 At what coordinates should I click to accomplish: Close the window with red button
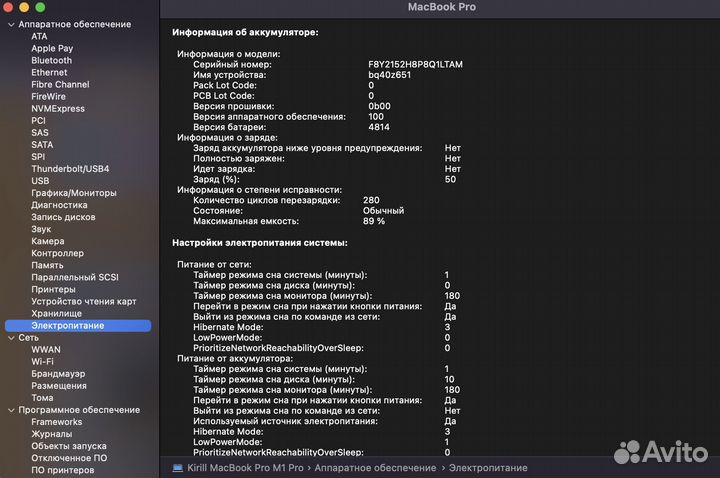(x=8, y=7)
